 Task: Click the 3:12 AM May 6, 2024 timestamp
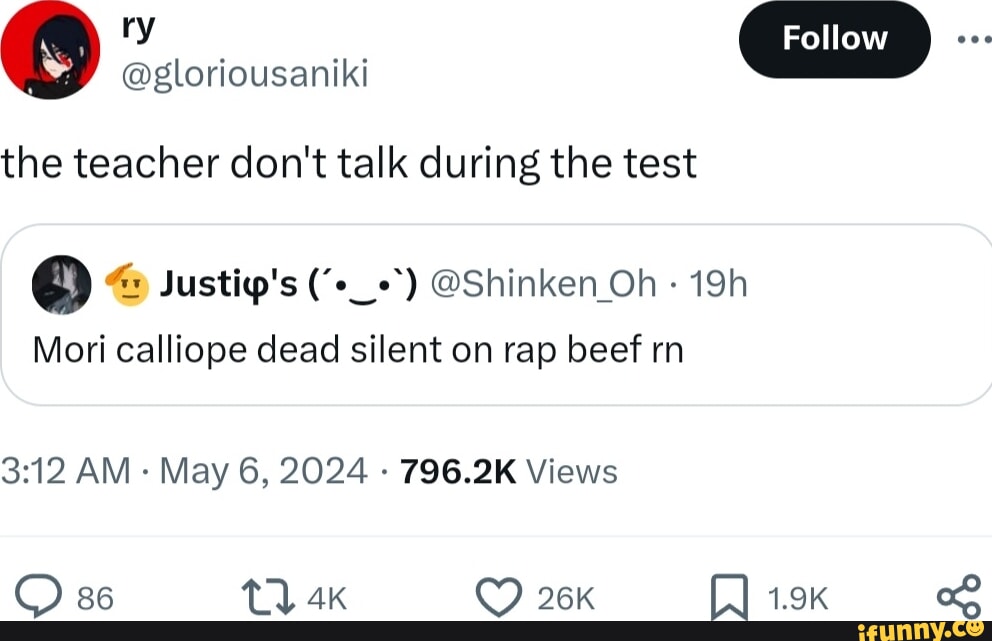coord(184,471)
